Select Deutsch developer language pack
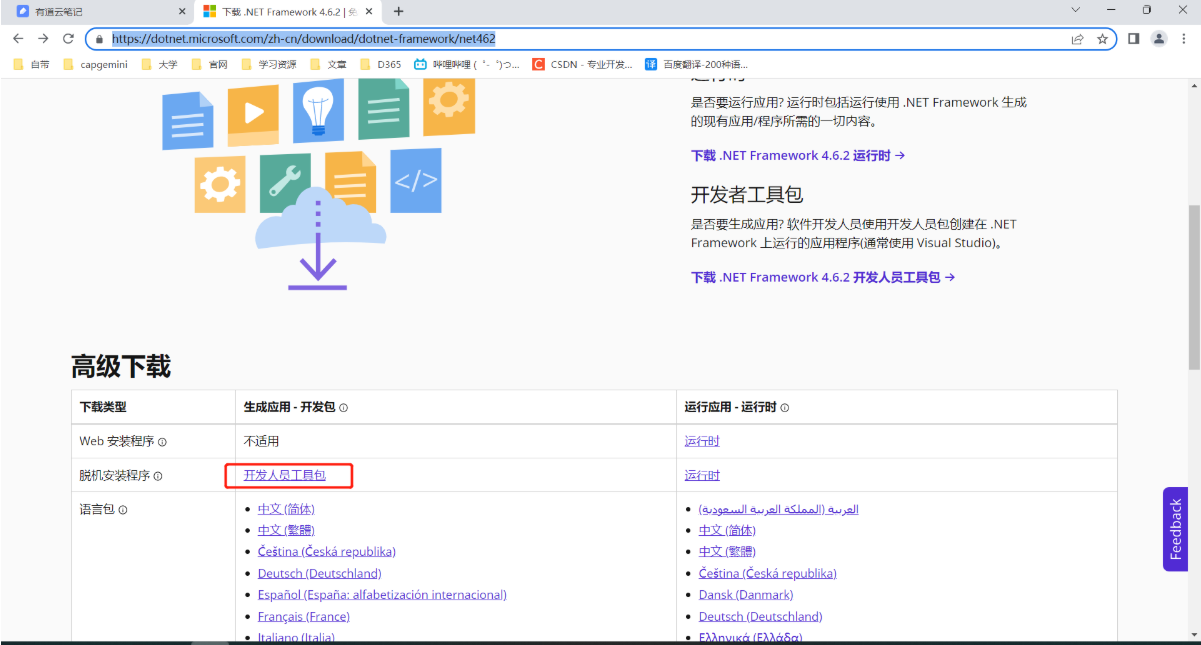Image resolution: width=1201 pixels, height=645 pixels. (x=320, y=573)
